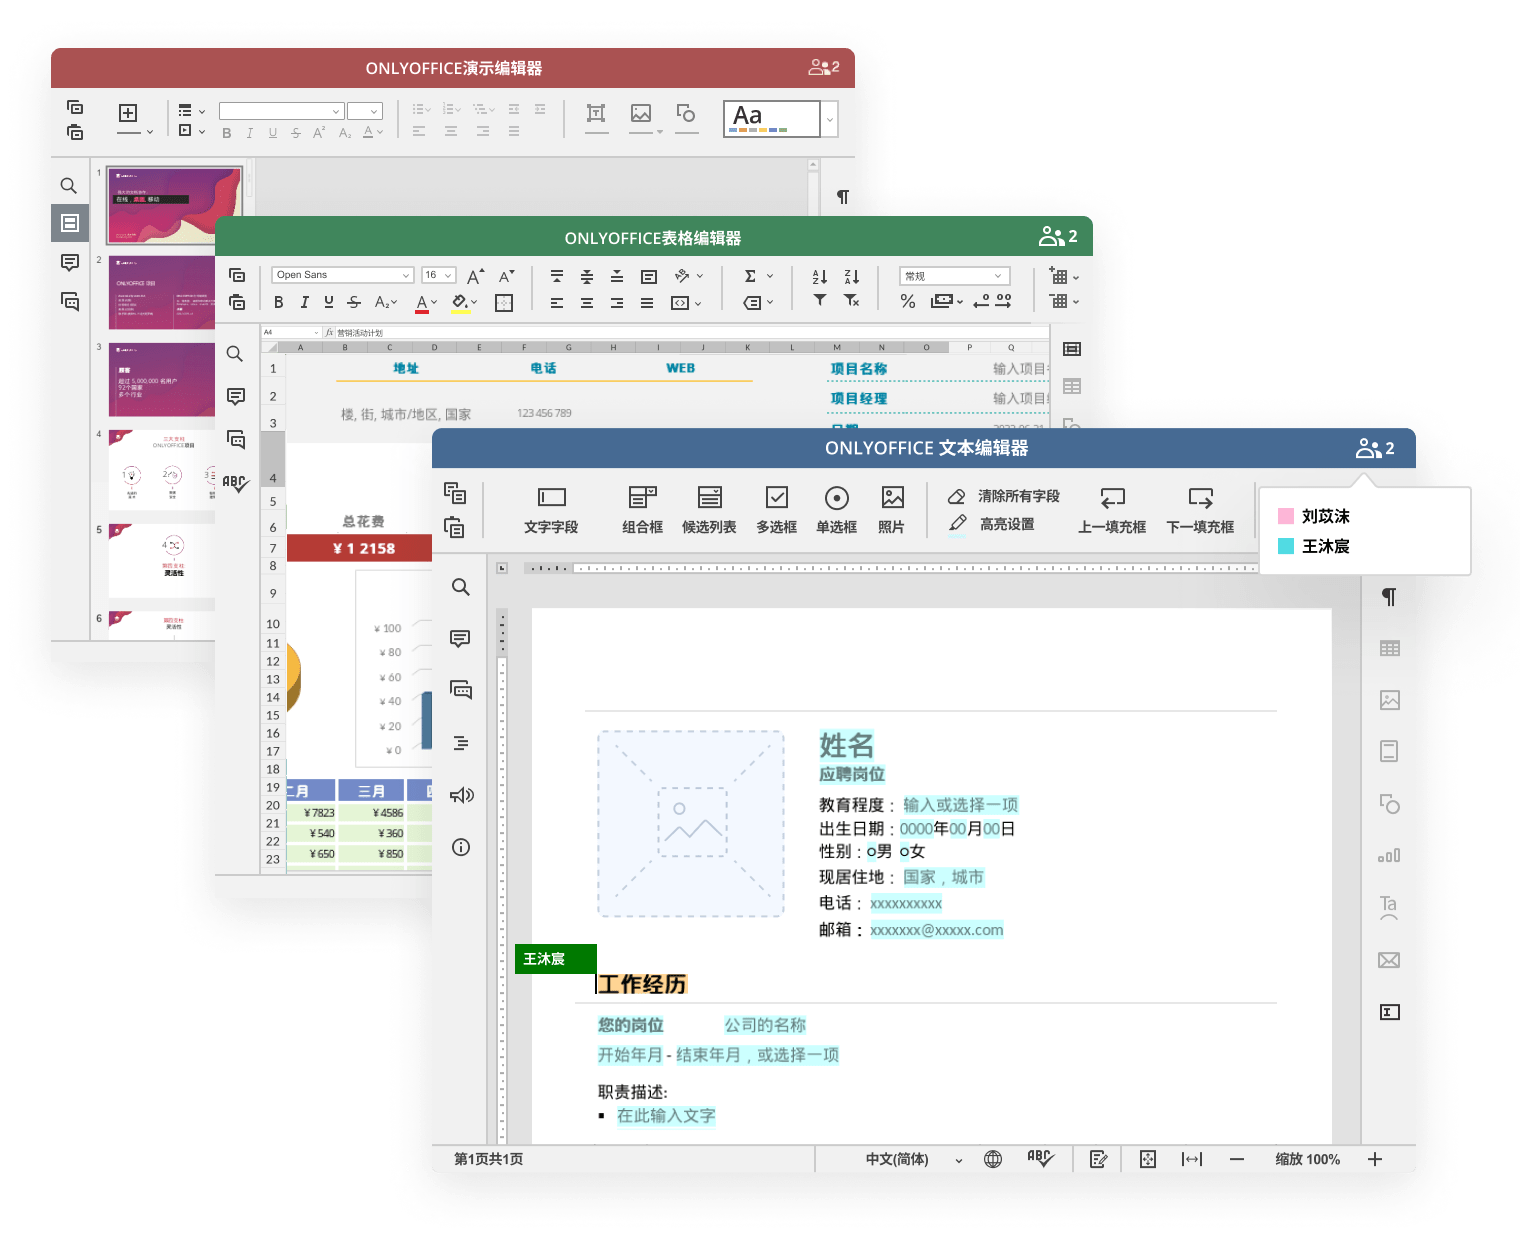Insert a 多选框 checkbox field
This screenshot has width=1520, height=1240.
[x=776, y=510]
